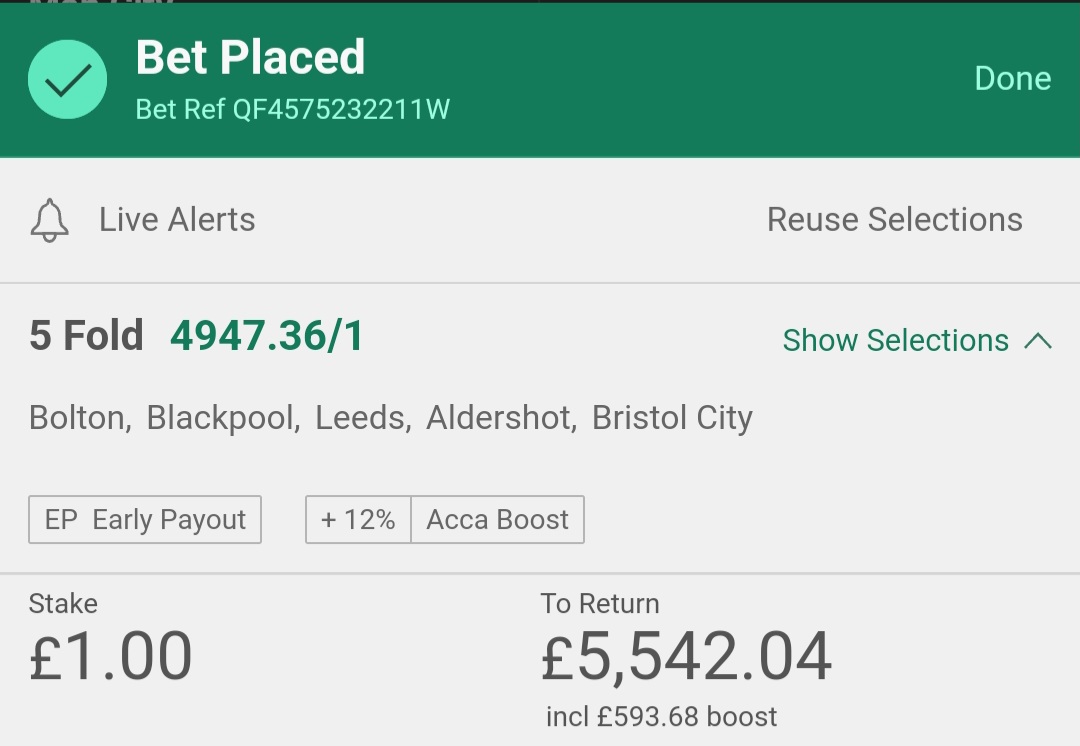Screen dimensions: 1080x746
Task: Open the Acca Boost label
Action: (497, 519)
